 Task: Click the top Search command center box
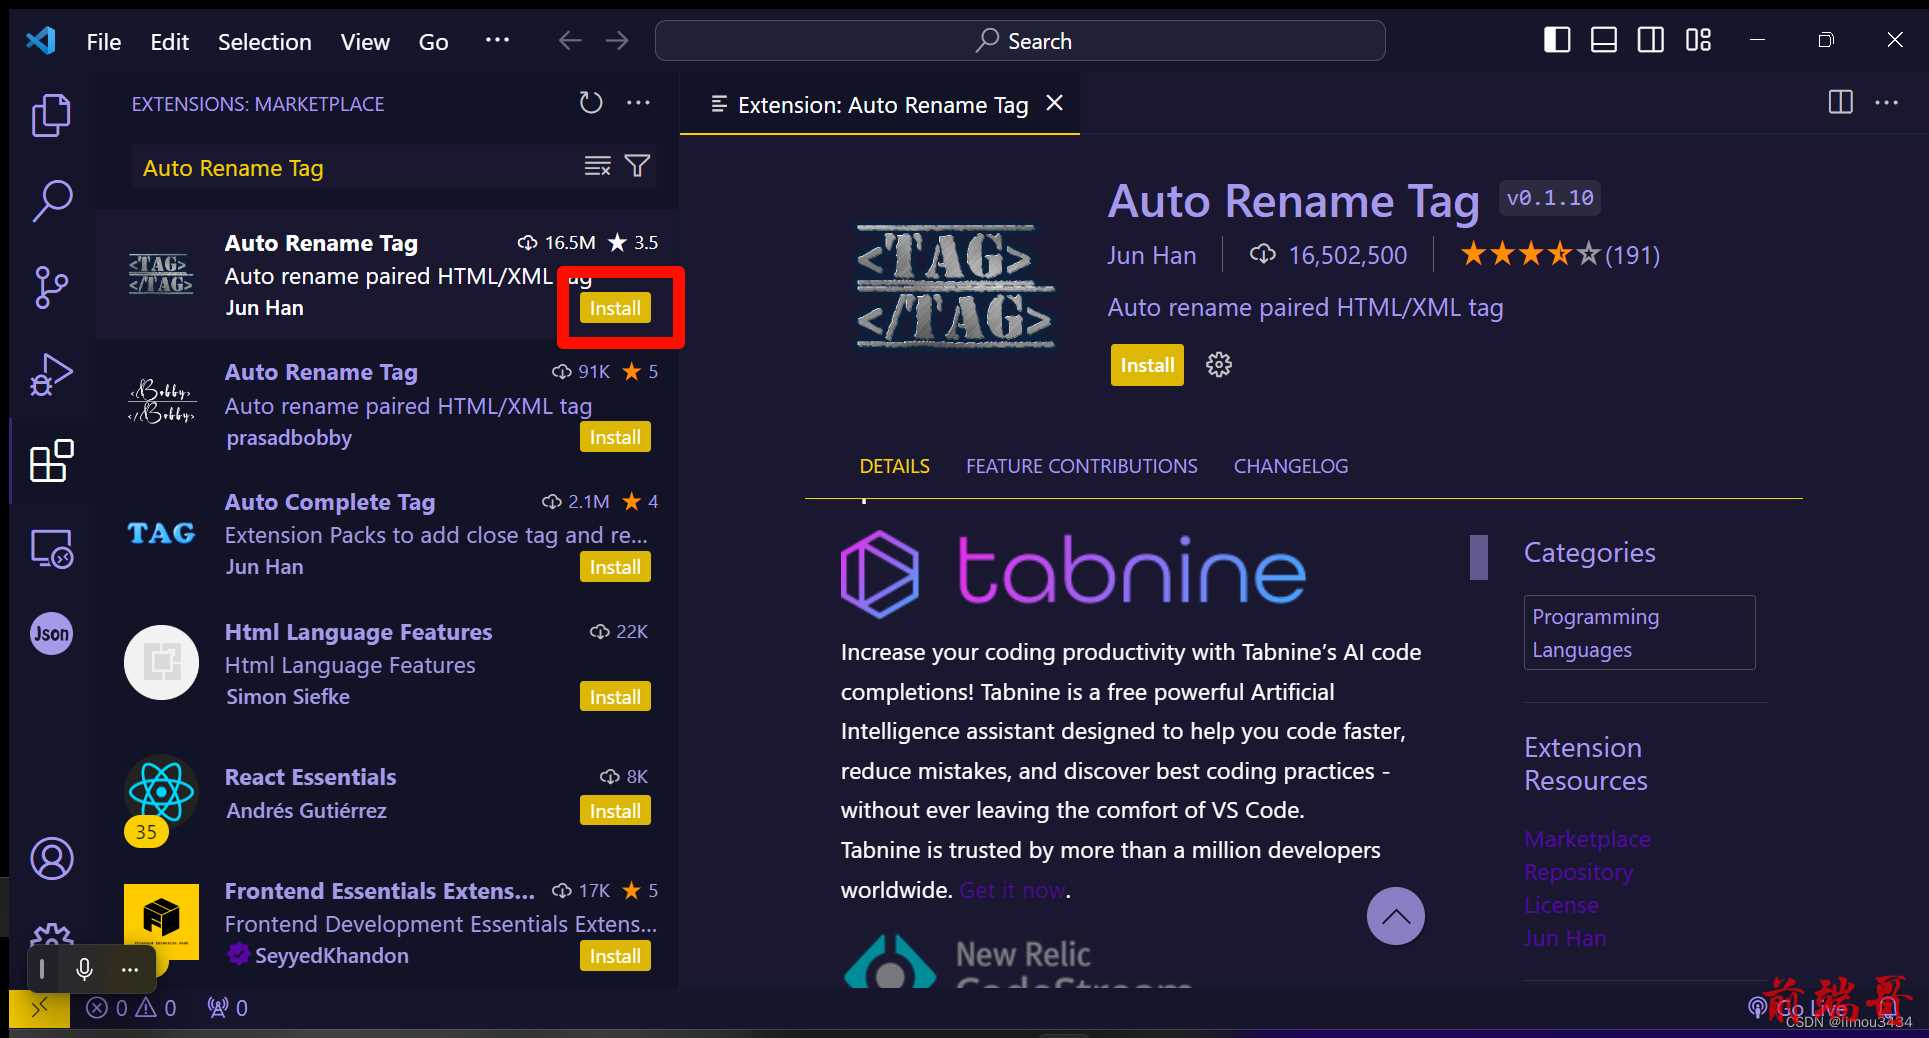[x=1020, y=41]
